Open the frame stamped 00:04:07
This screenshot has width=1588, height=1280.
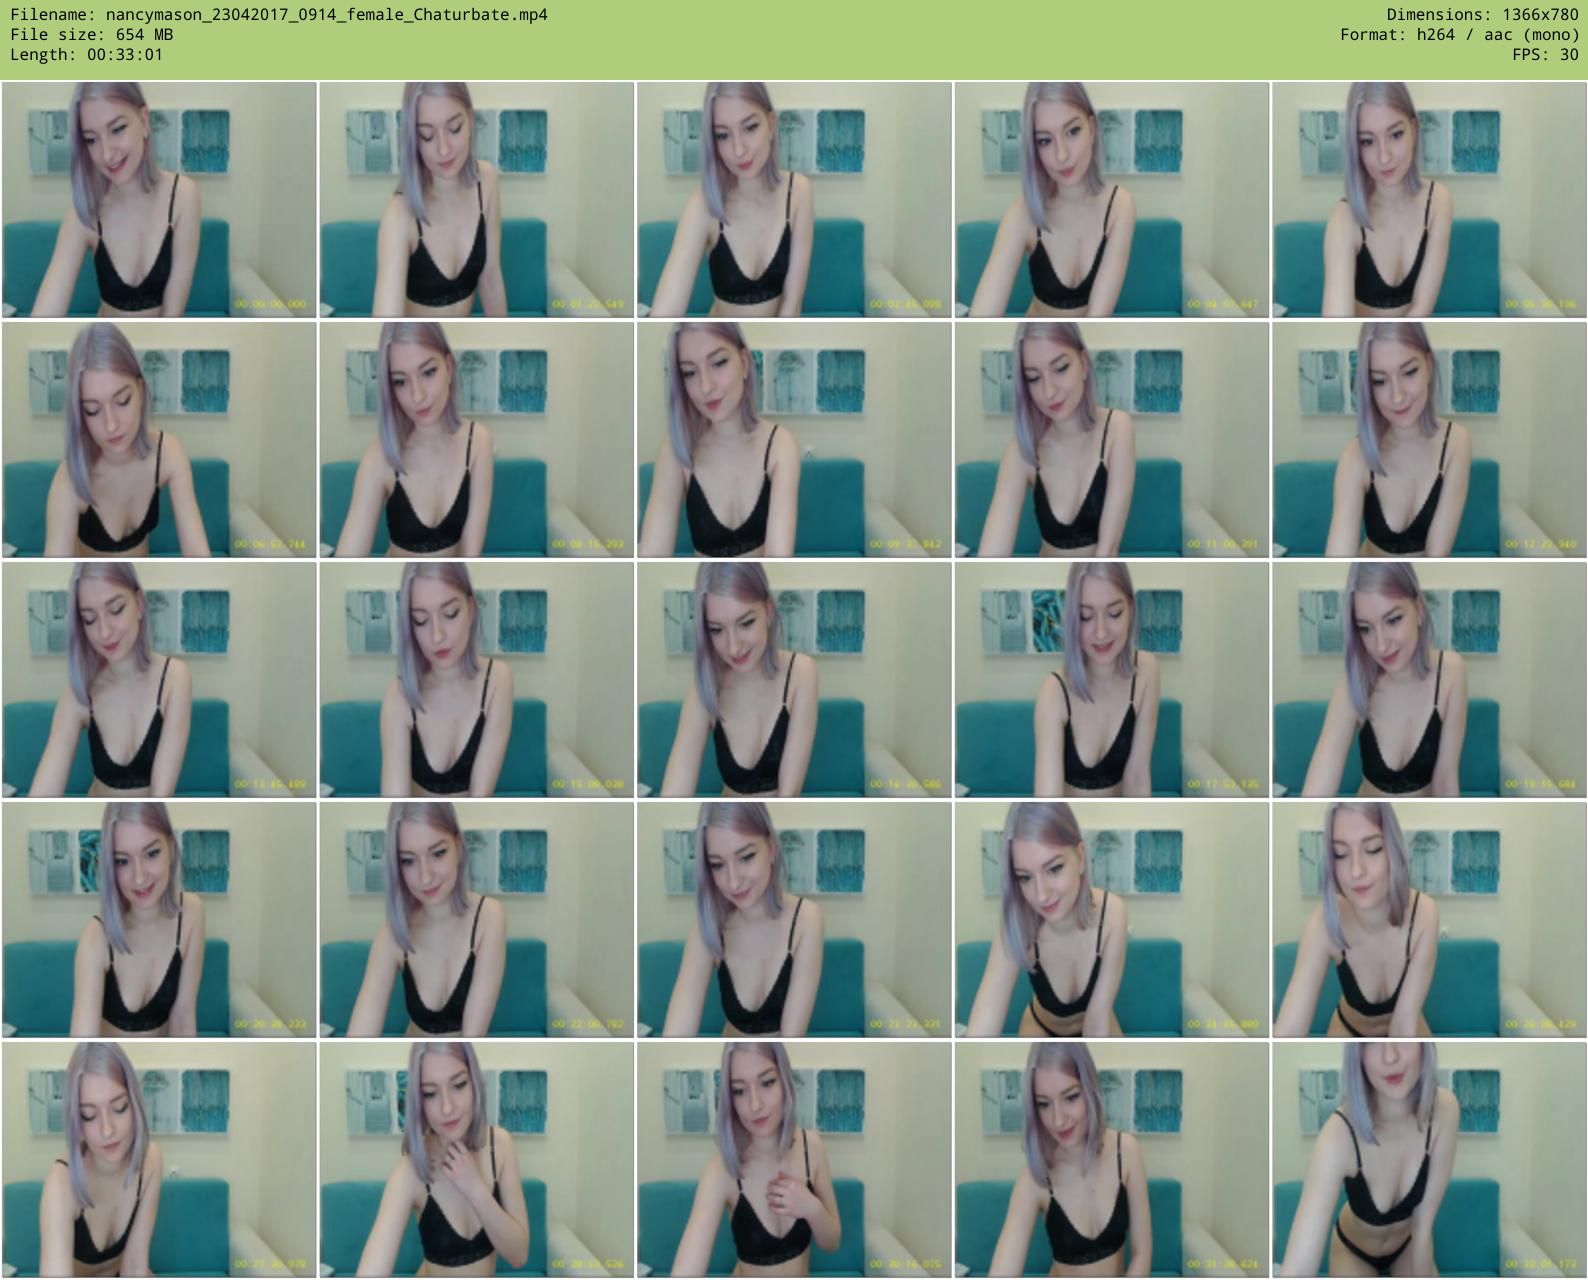(1111, 200)
